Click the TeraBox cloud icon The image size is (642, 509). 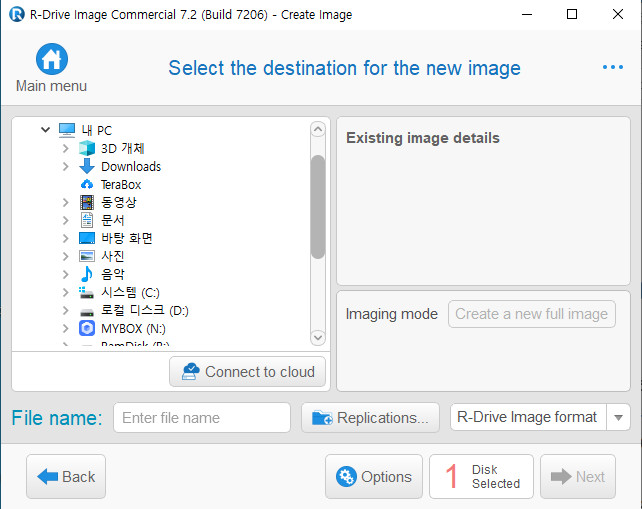click(87, 184)
